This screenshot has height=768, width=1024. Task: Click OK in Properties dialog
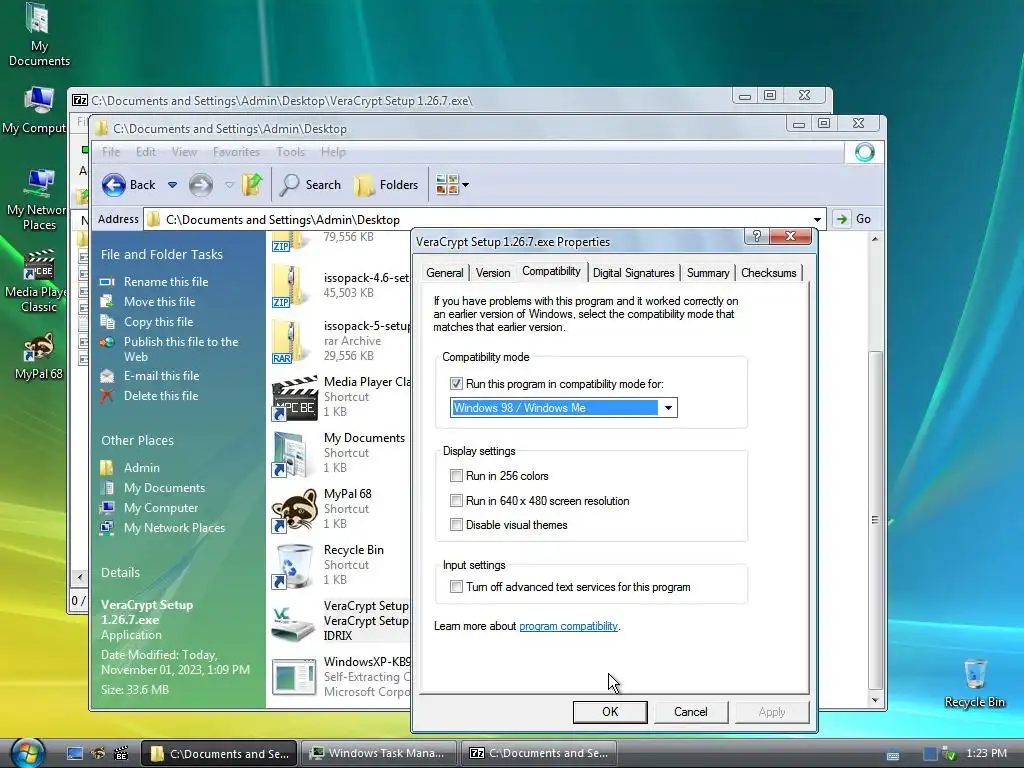pos(610,712)
